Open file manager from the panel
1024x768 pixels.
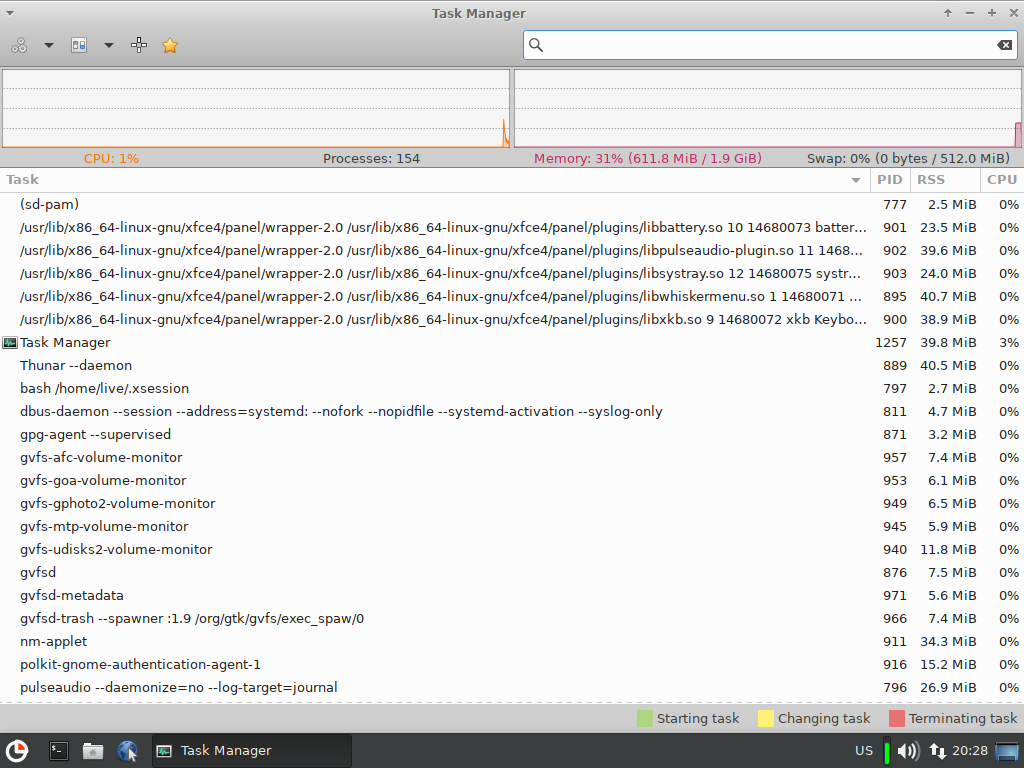[x=93, y=750]
